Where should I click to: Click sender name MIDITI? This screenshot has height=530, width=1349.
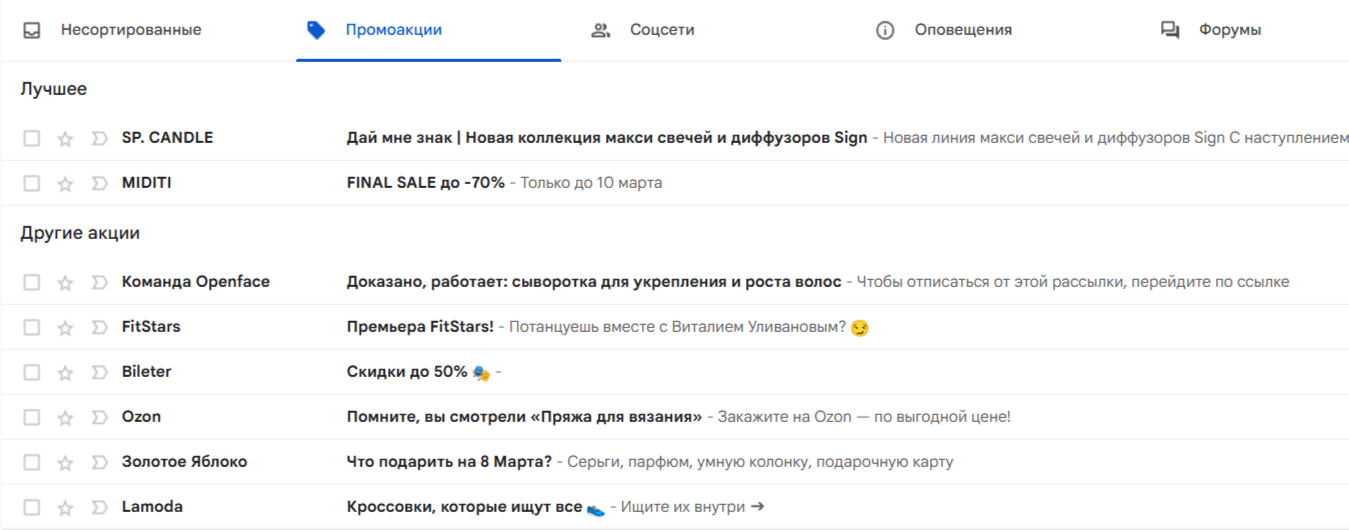(146, 183)
